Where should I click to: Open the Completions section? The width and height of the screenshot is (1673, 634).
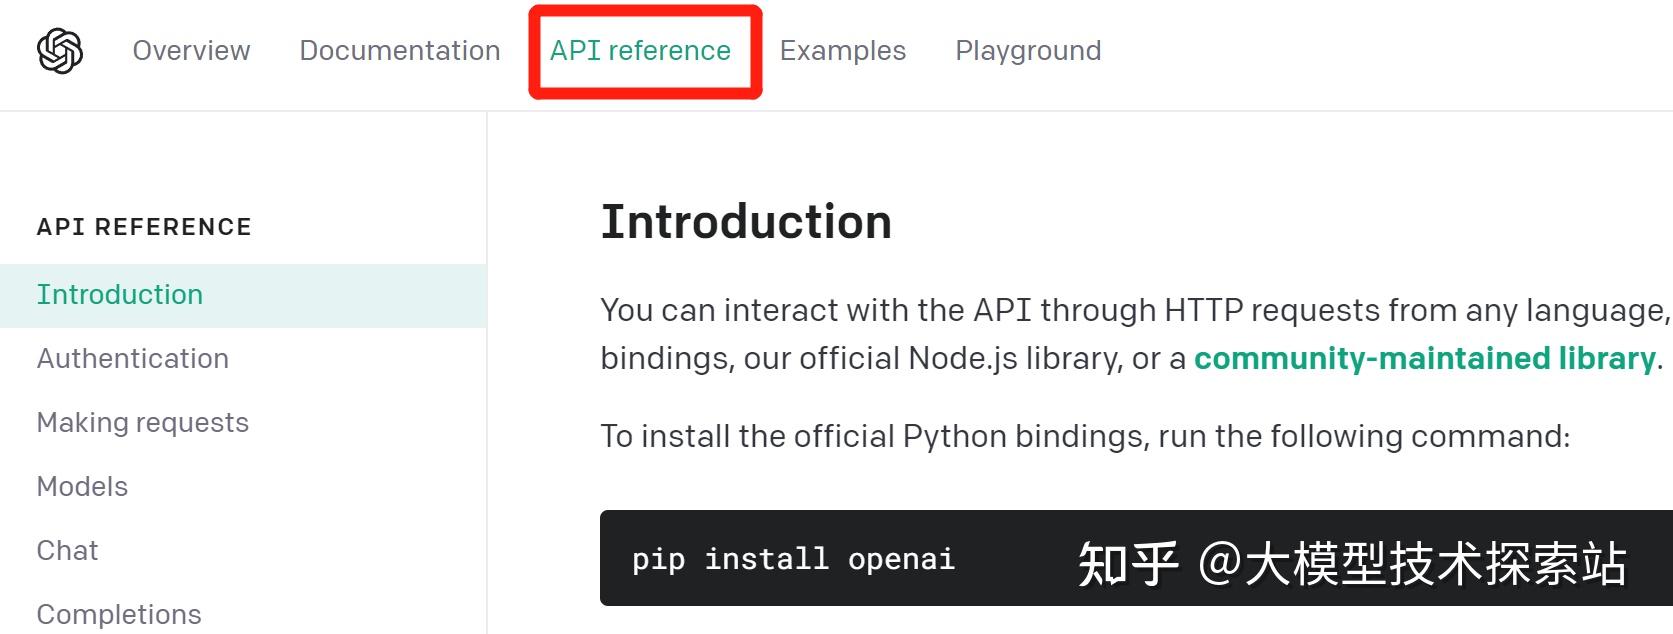(118, 612)
